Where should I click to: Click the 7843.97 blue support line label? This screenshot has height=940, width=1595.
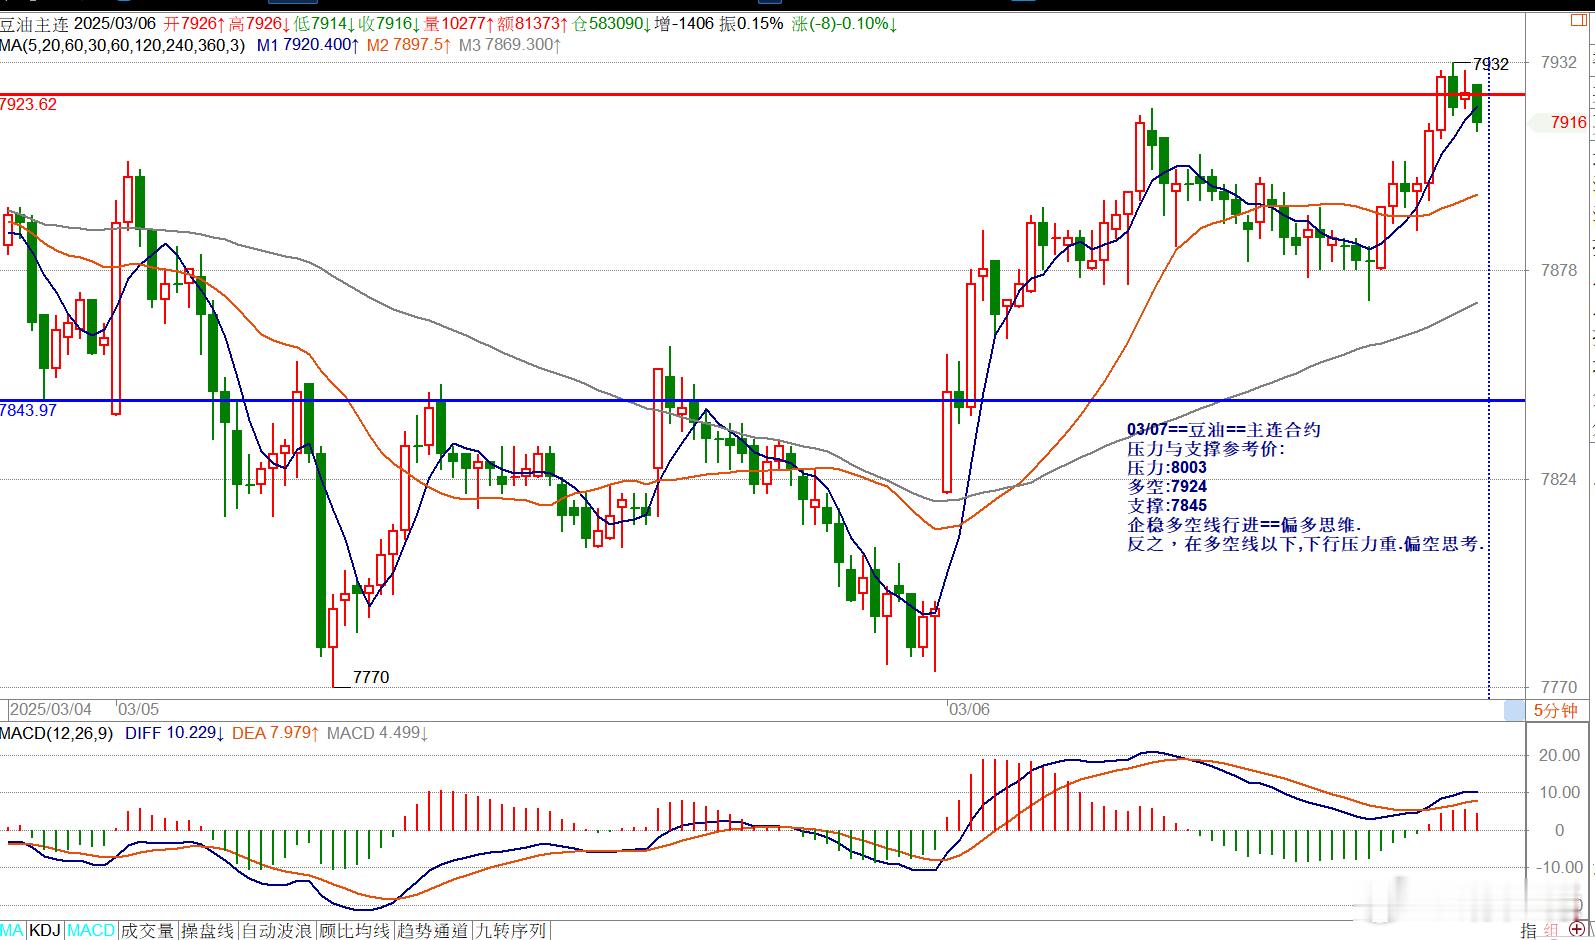[29, 410]
